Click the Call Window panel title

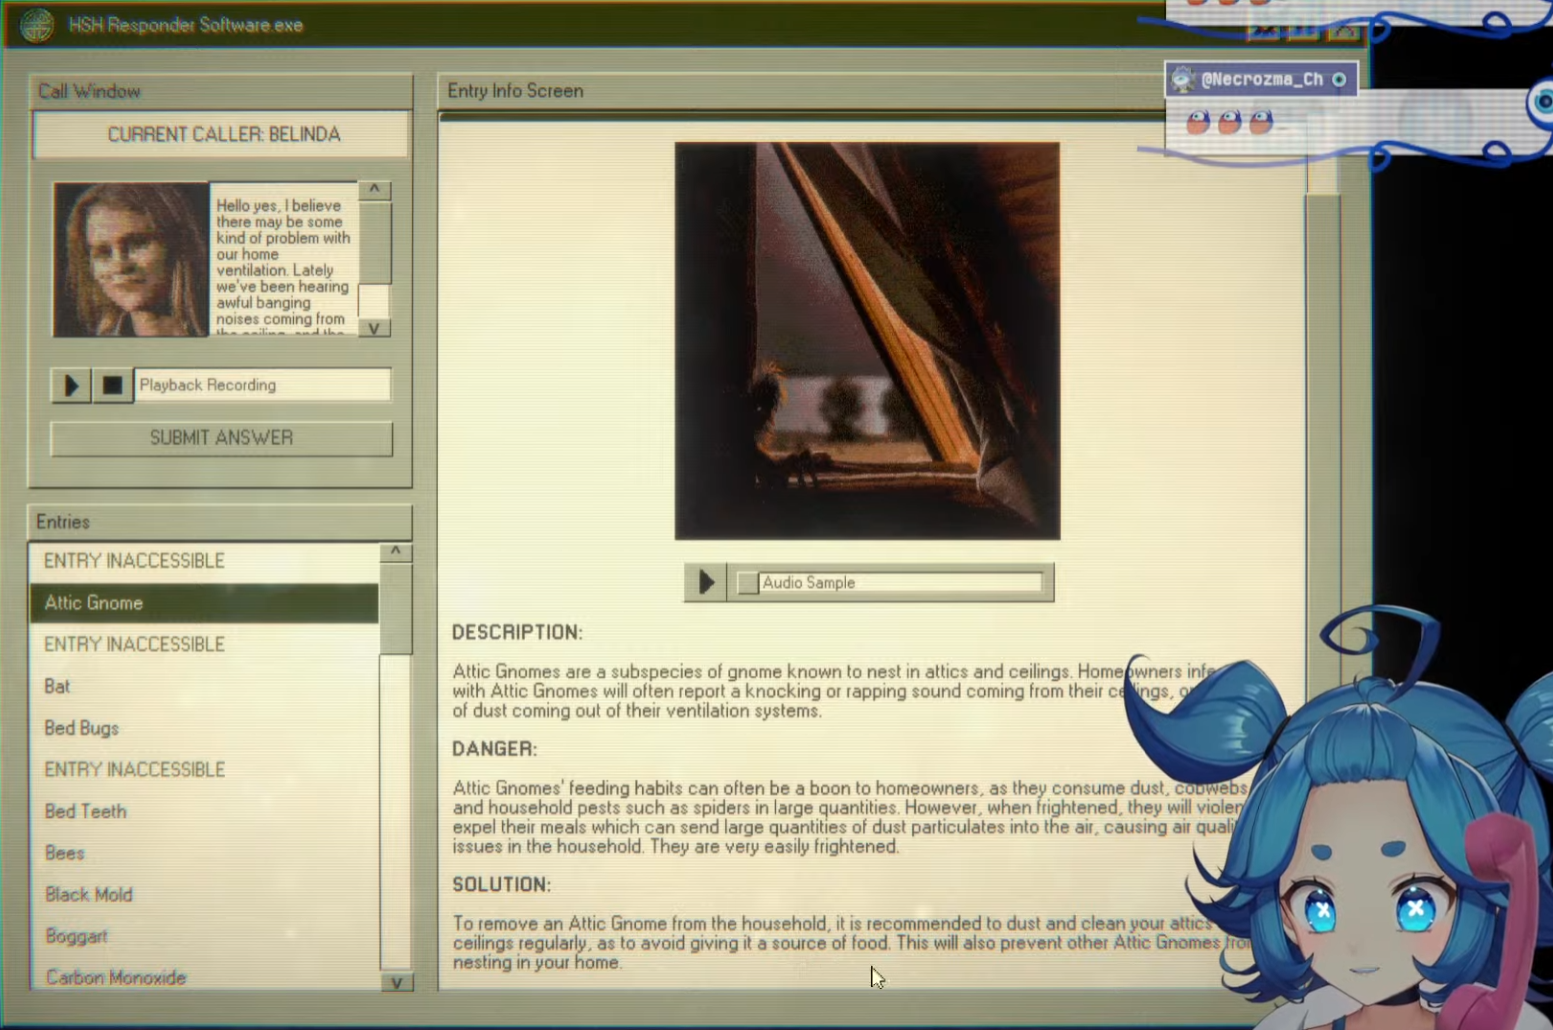pos(89,92)
